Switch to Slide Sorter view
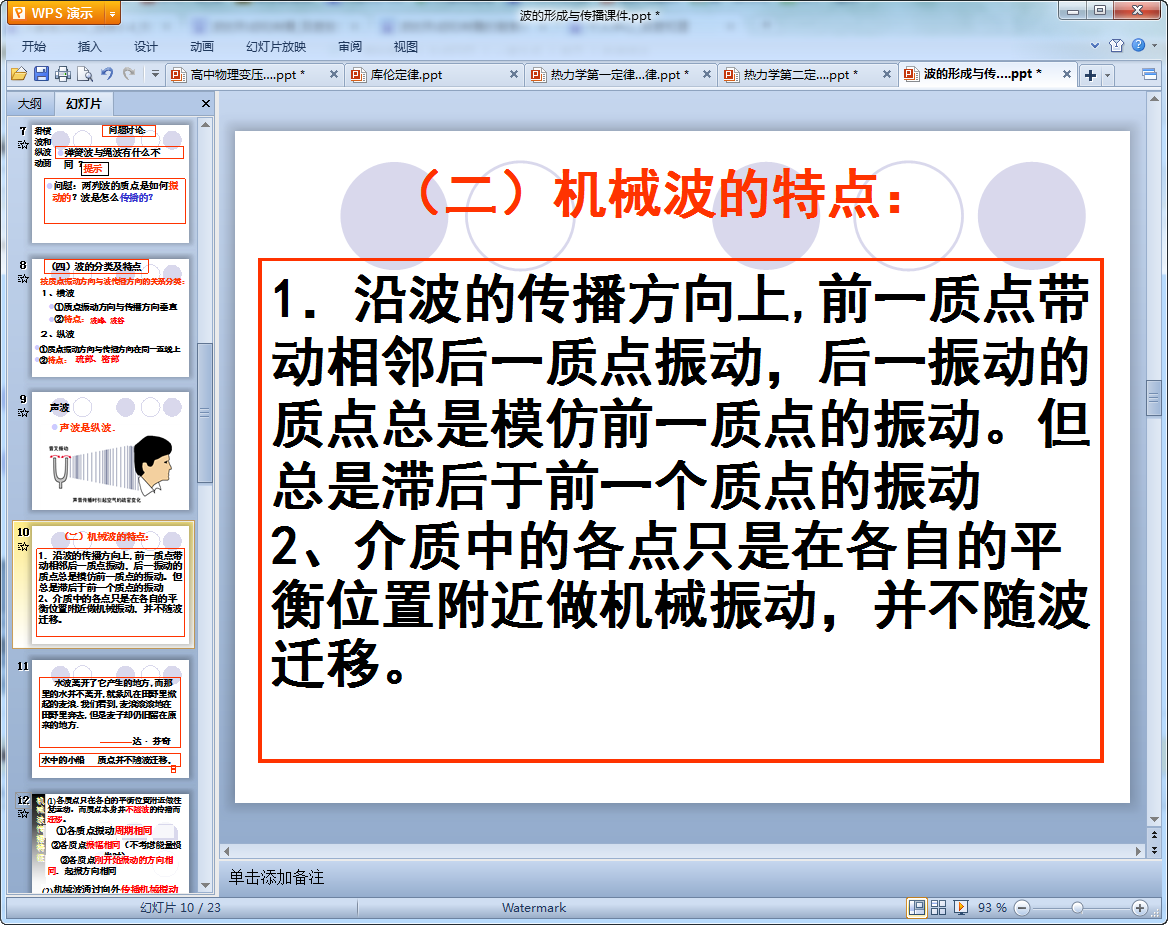The width and height of the screenshot is (1168, 925). pyautogui.click(x=939, y=907)
